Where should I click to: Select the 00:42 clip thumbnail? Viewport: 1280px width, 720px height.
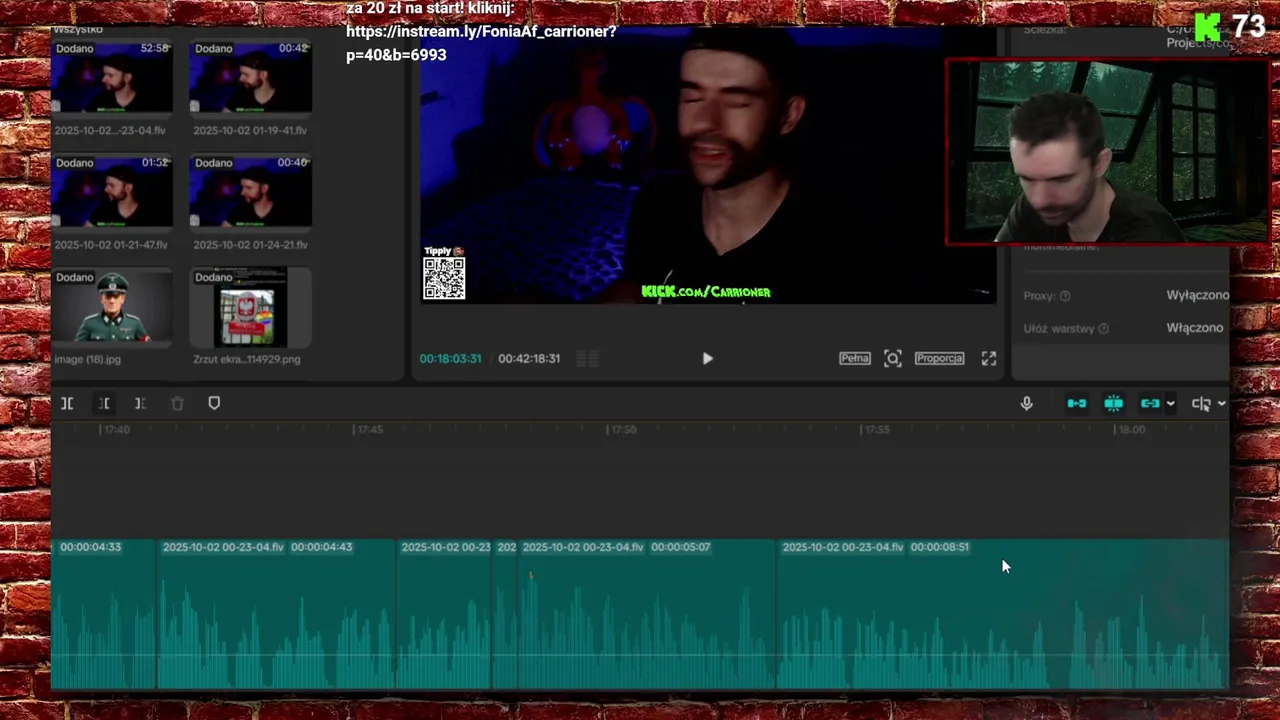[x=251, y=77]
